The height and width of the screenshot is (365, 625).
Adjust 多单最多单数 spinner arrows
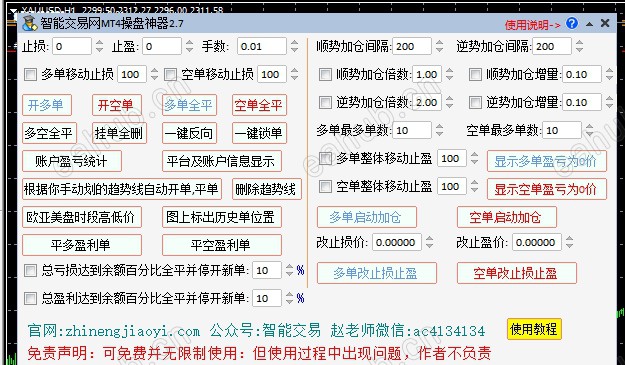coord(439,130)
